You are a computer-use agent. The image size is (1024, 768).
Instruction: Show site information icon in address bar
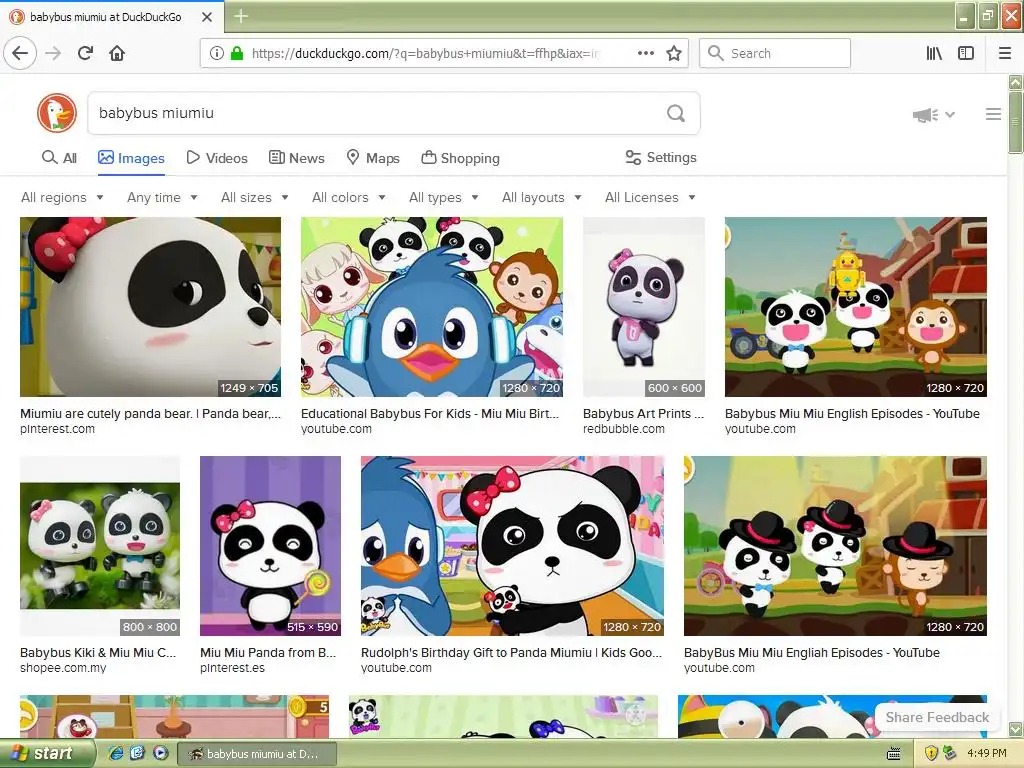[216, 53]
